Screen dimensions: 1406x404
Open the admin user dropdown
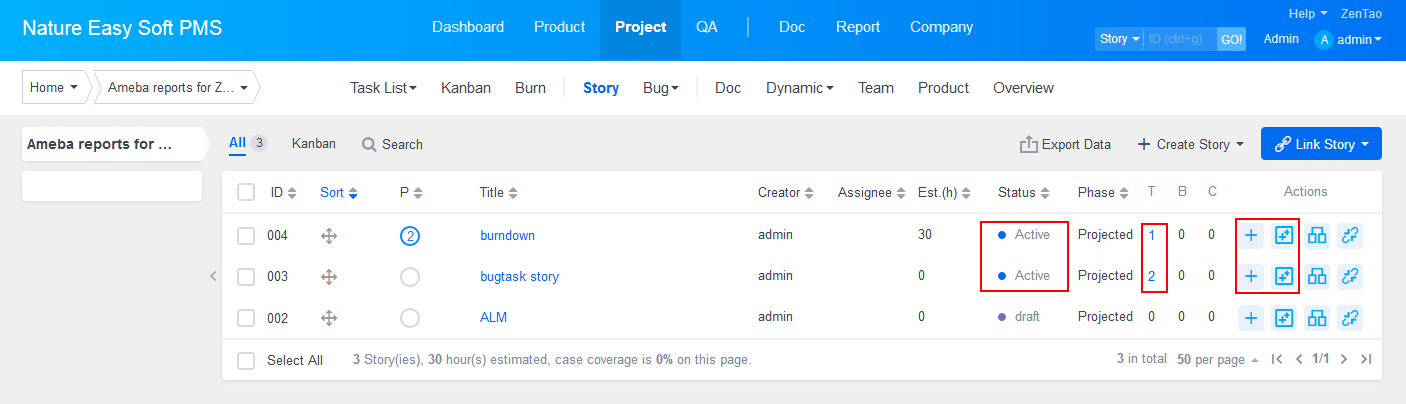point(1349,40)
